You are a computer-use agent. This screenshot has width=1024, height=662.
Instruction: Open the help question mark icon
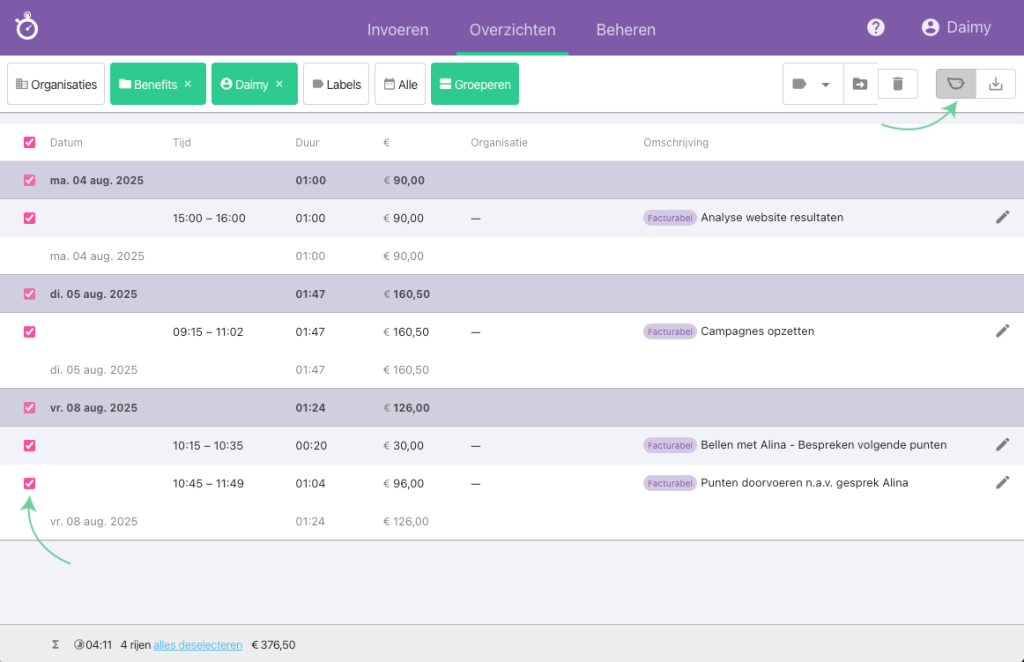[x=875, y=27]
